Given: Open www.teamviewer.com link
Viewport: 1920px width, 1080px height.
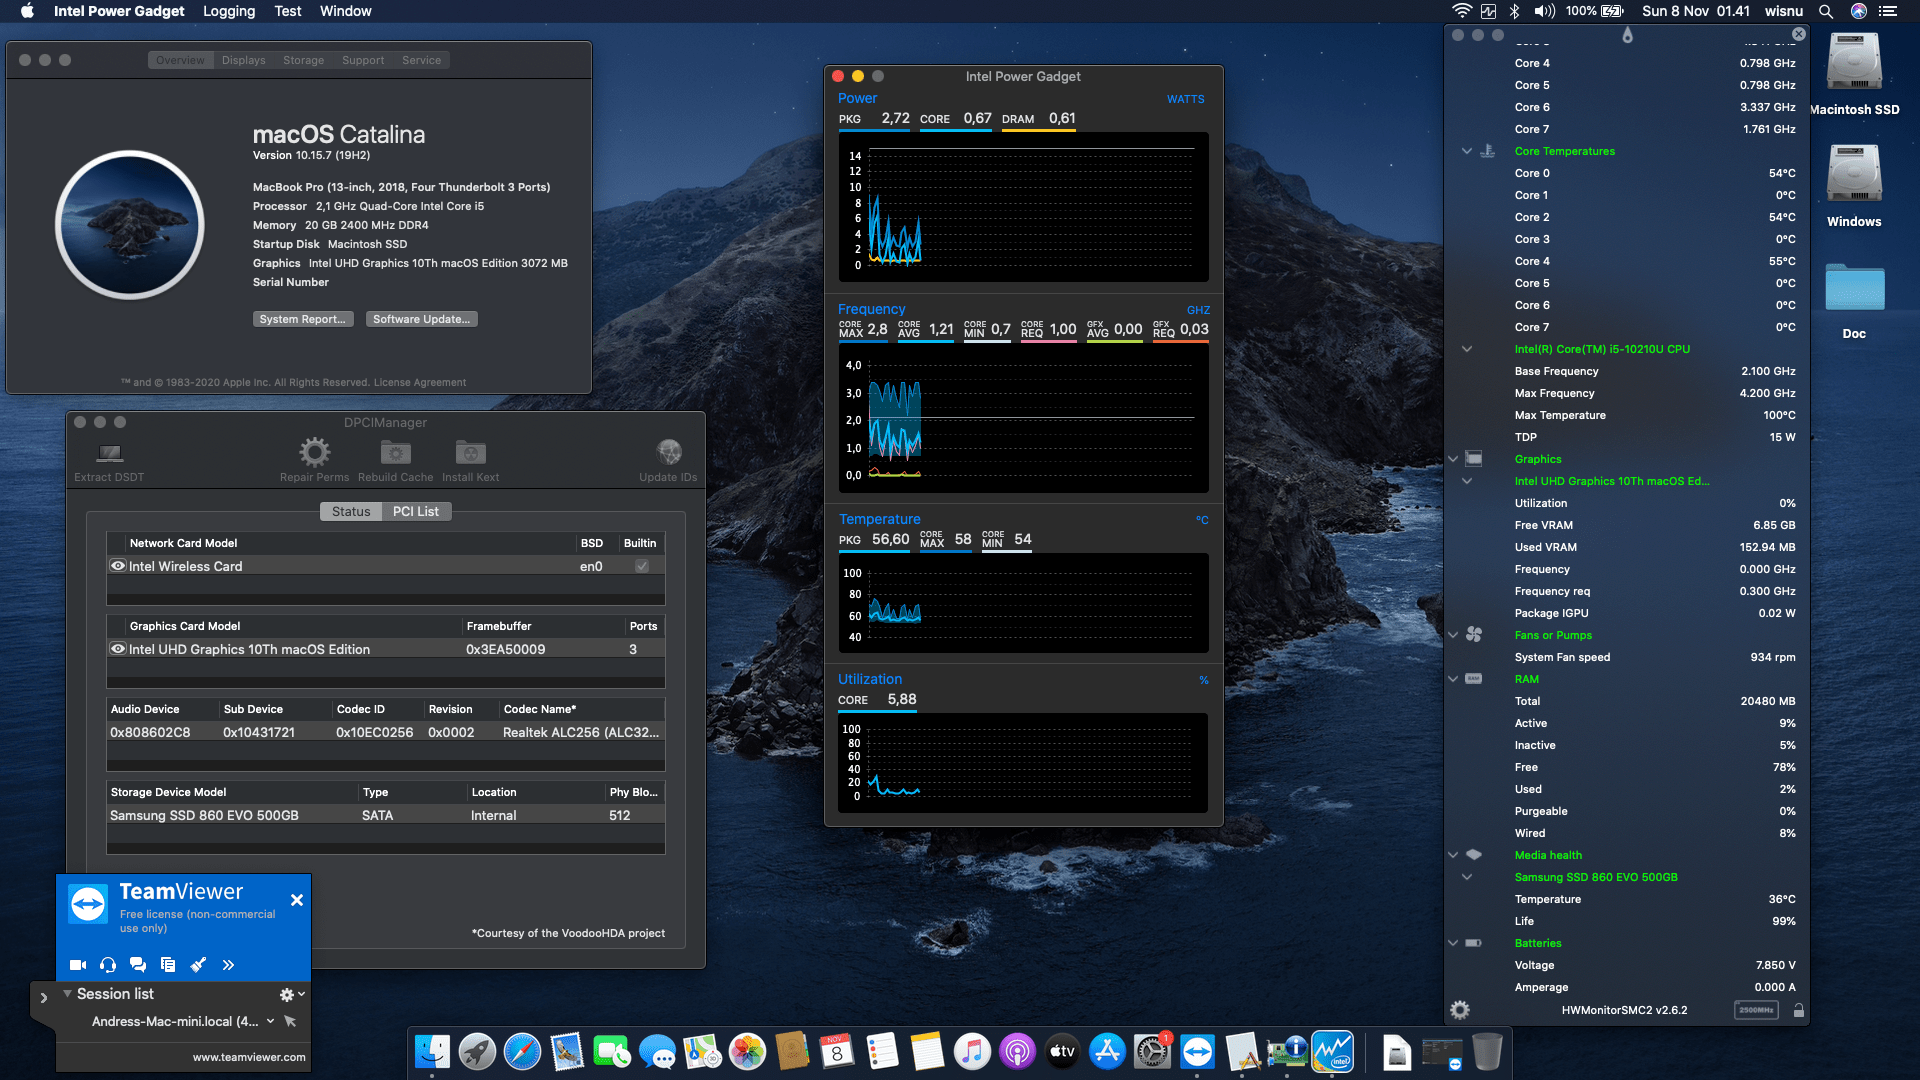Looking at the screenshot, I should tap(249, 1057).
